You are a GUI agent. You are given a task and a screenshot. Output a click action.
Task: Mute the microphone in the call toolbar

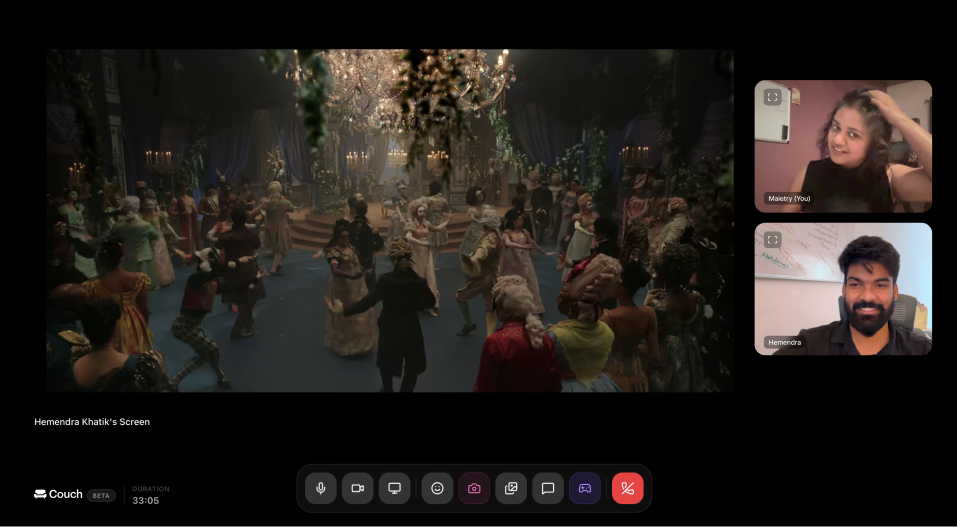320,488
